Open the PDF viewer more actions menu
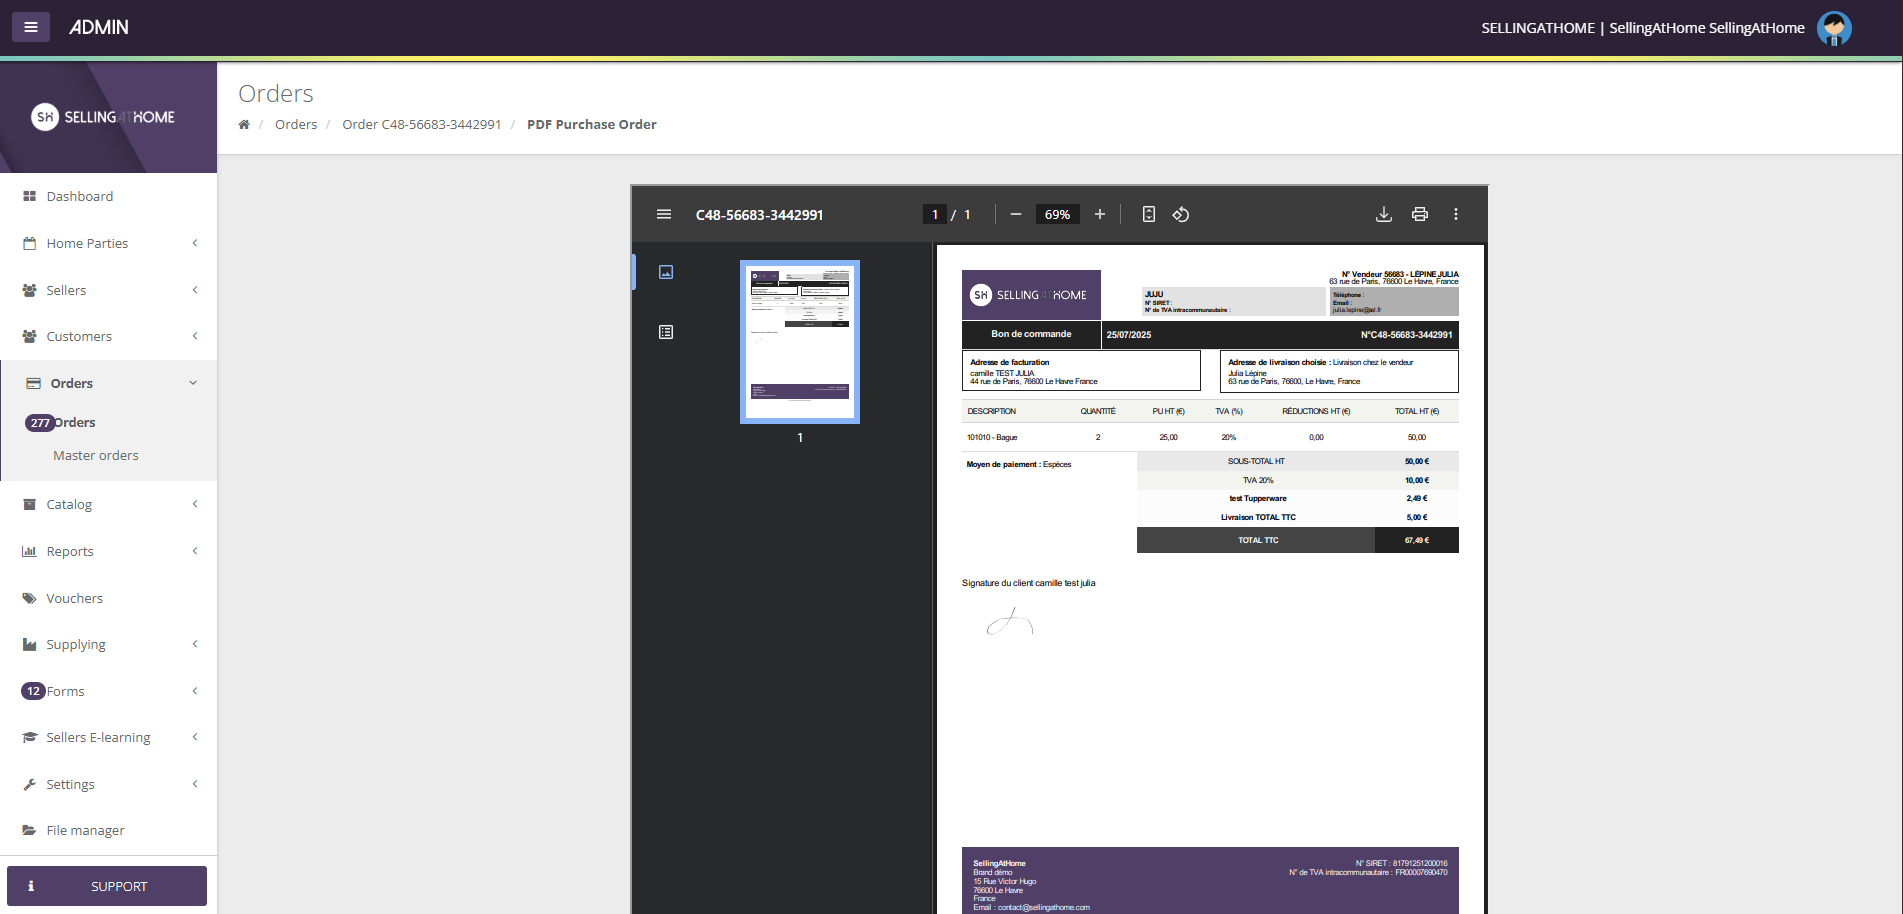 1455,214
